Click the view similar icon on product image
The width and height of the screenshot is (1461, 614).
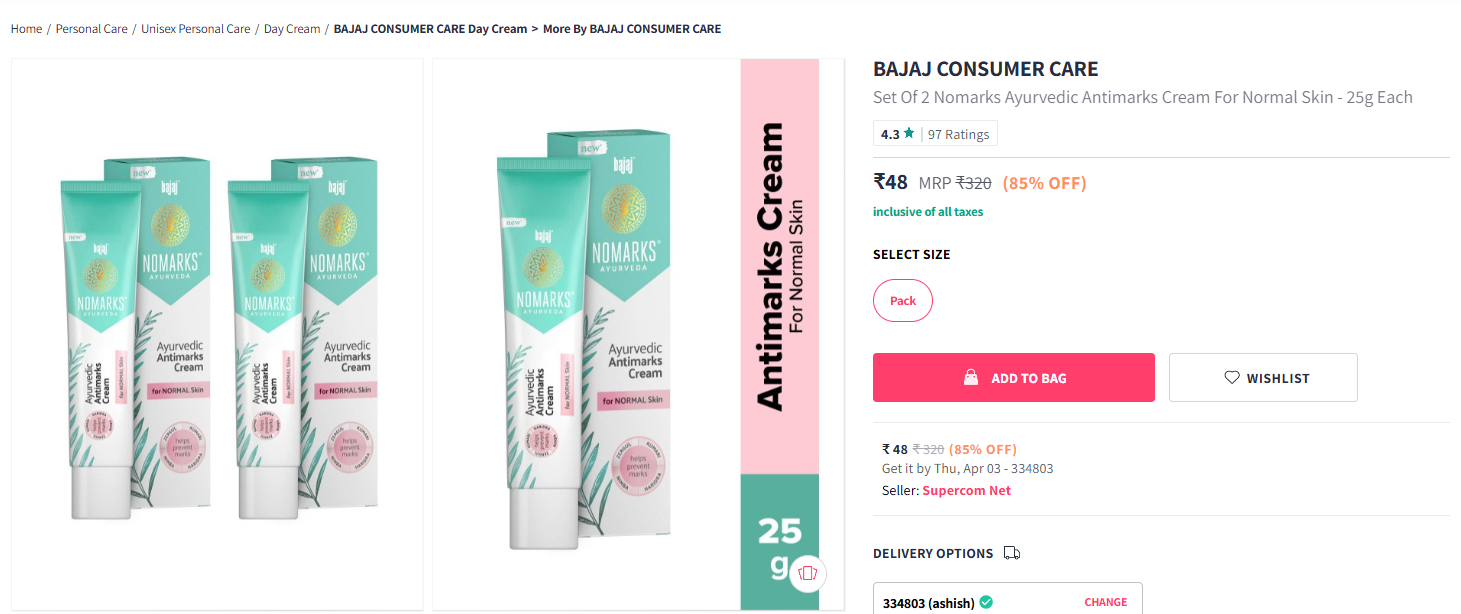click(808, 573)
